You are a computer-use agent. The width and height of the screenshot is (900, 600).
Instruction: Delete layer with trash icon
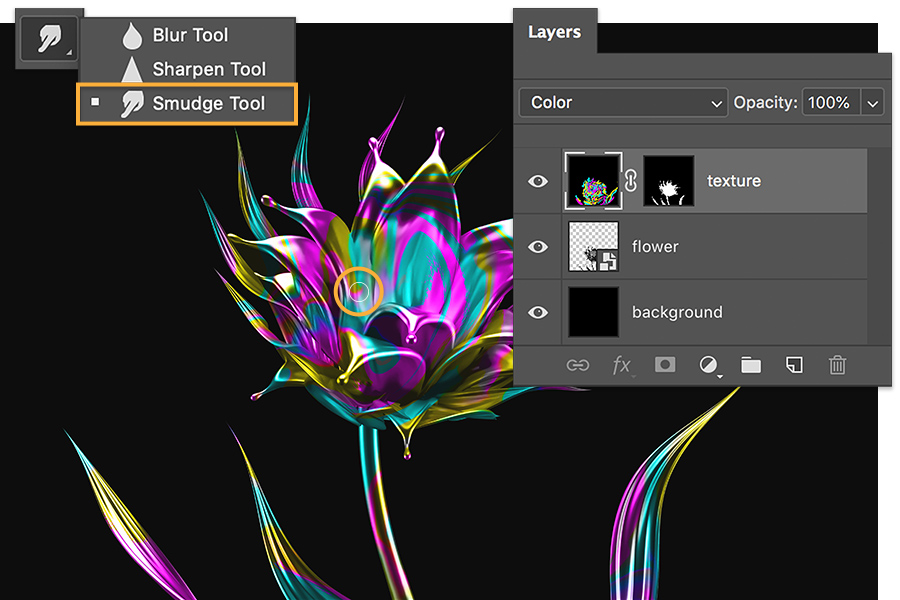(837, 365)
